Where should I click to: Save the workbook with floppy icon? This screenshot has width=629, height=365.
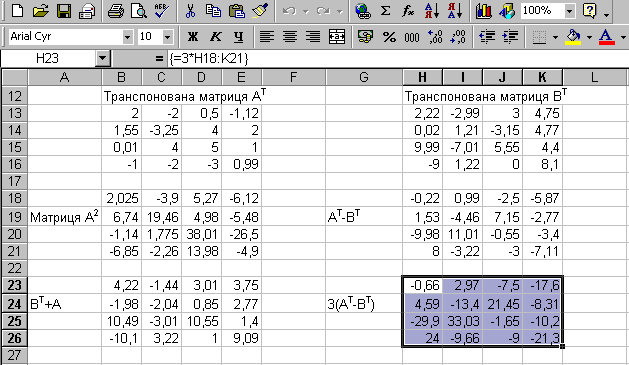point(64,11)
